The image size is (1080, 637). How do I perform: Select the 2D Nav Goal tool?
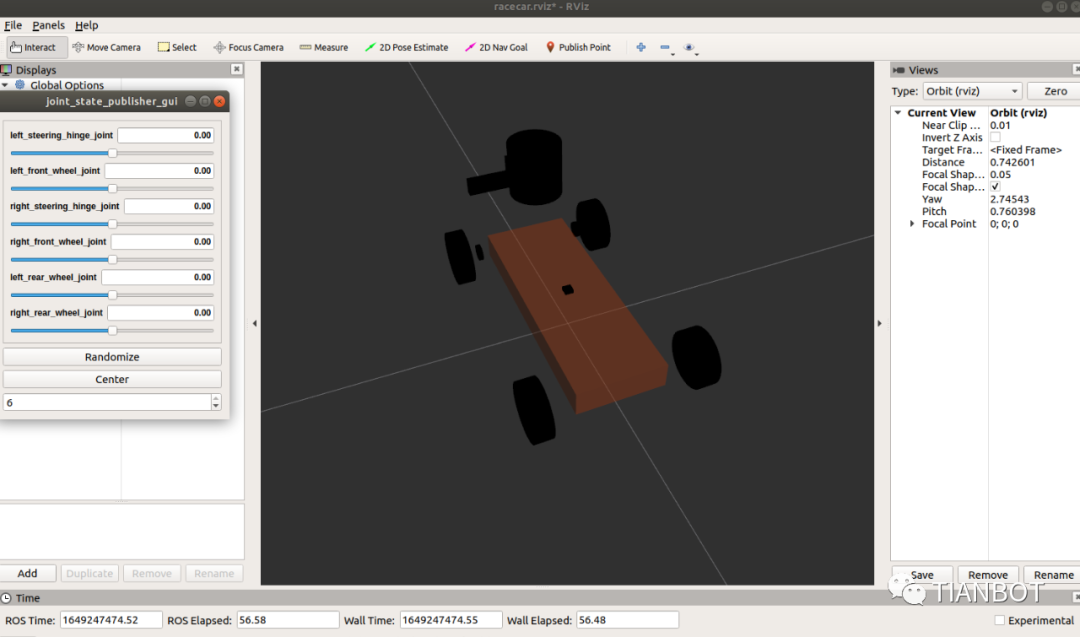point(496,48)
